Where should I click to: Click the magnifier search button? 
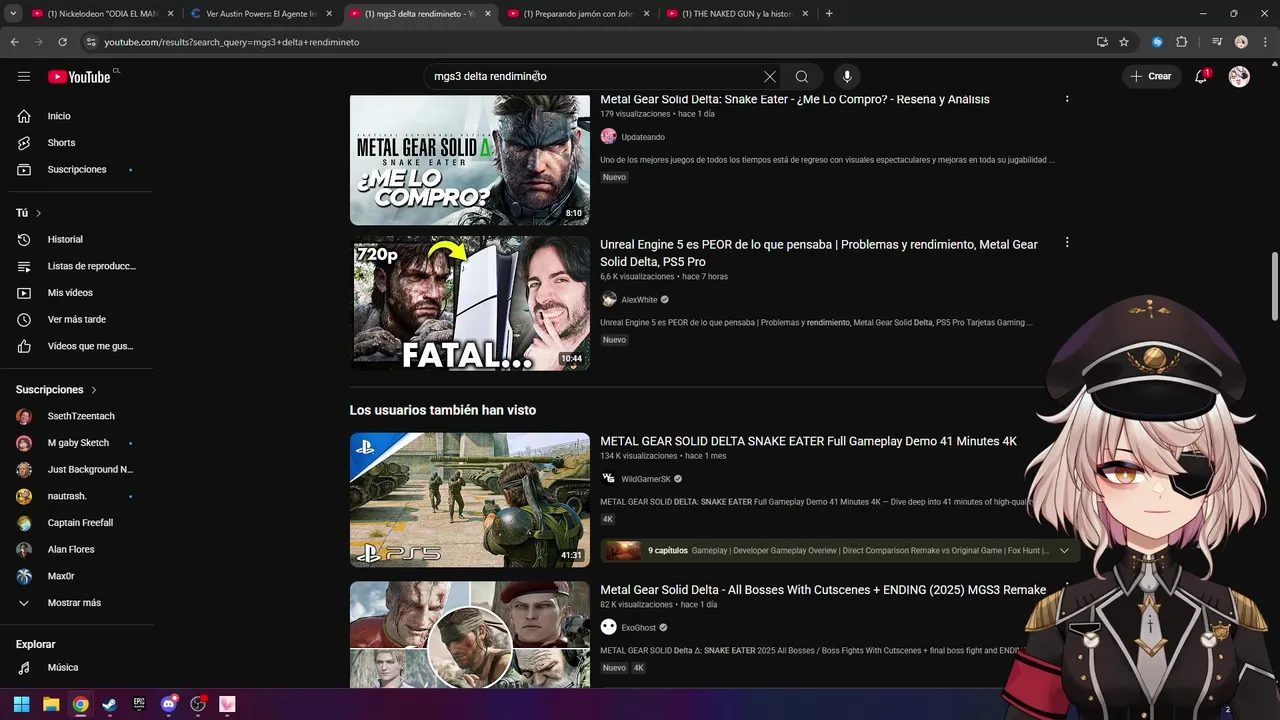click(x=802, y=76)
